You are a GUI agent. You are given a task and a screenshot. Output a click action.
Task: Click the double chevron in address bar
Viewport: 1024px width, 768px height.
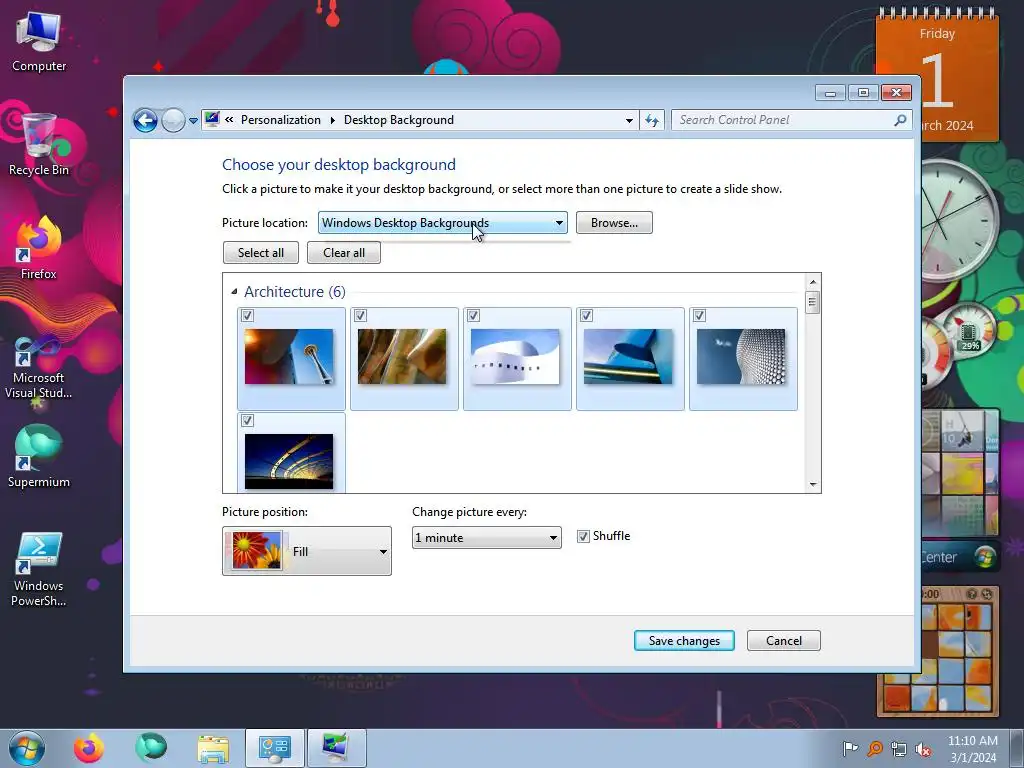click(x=229, y=120)
